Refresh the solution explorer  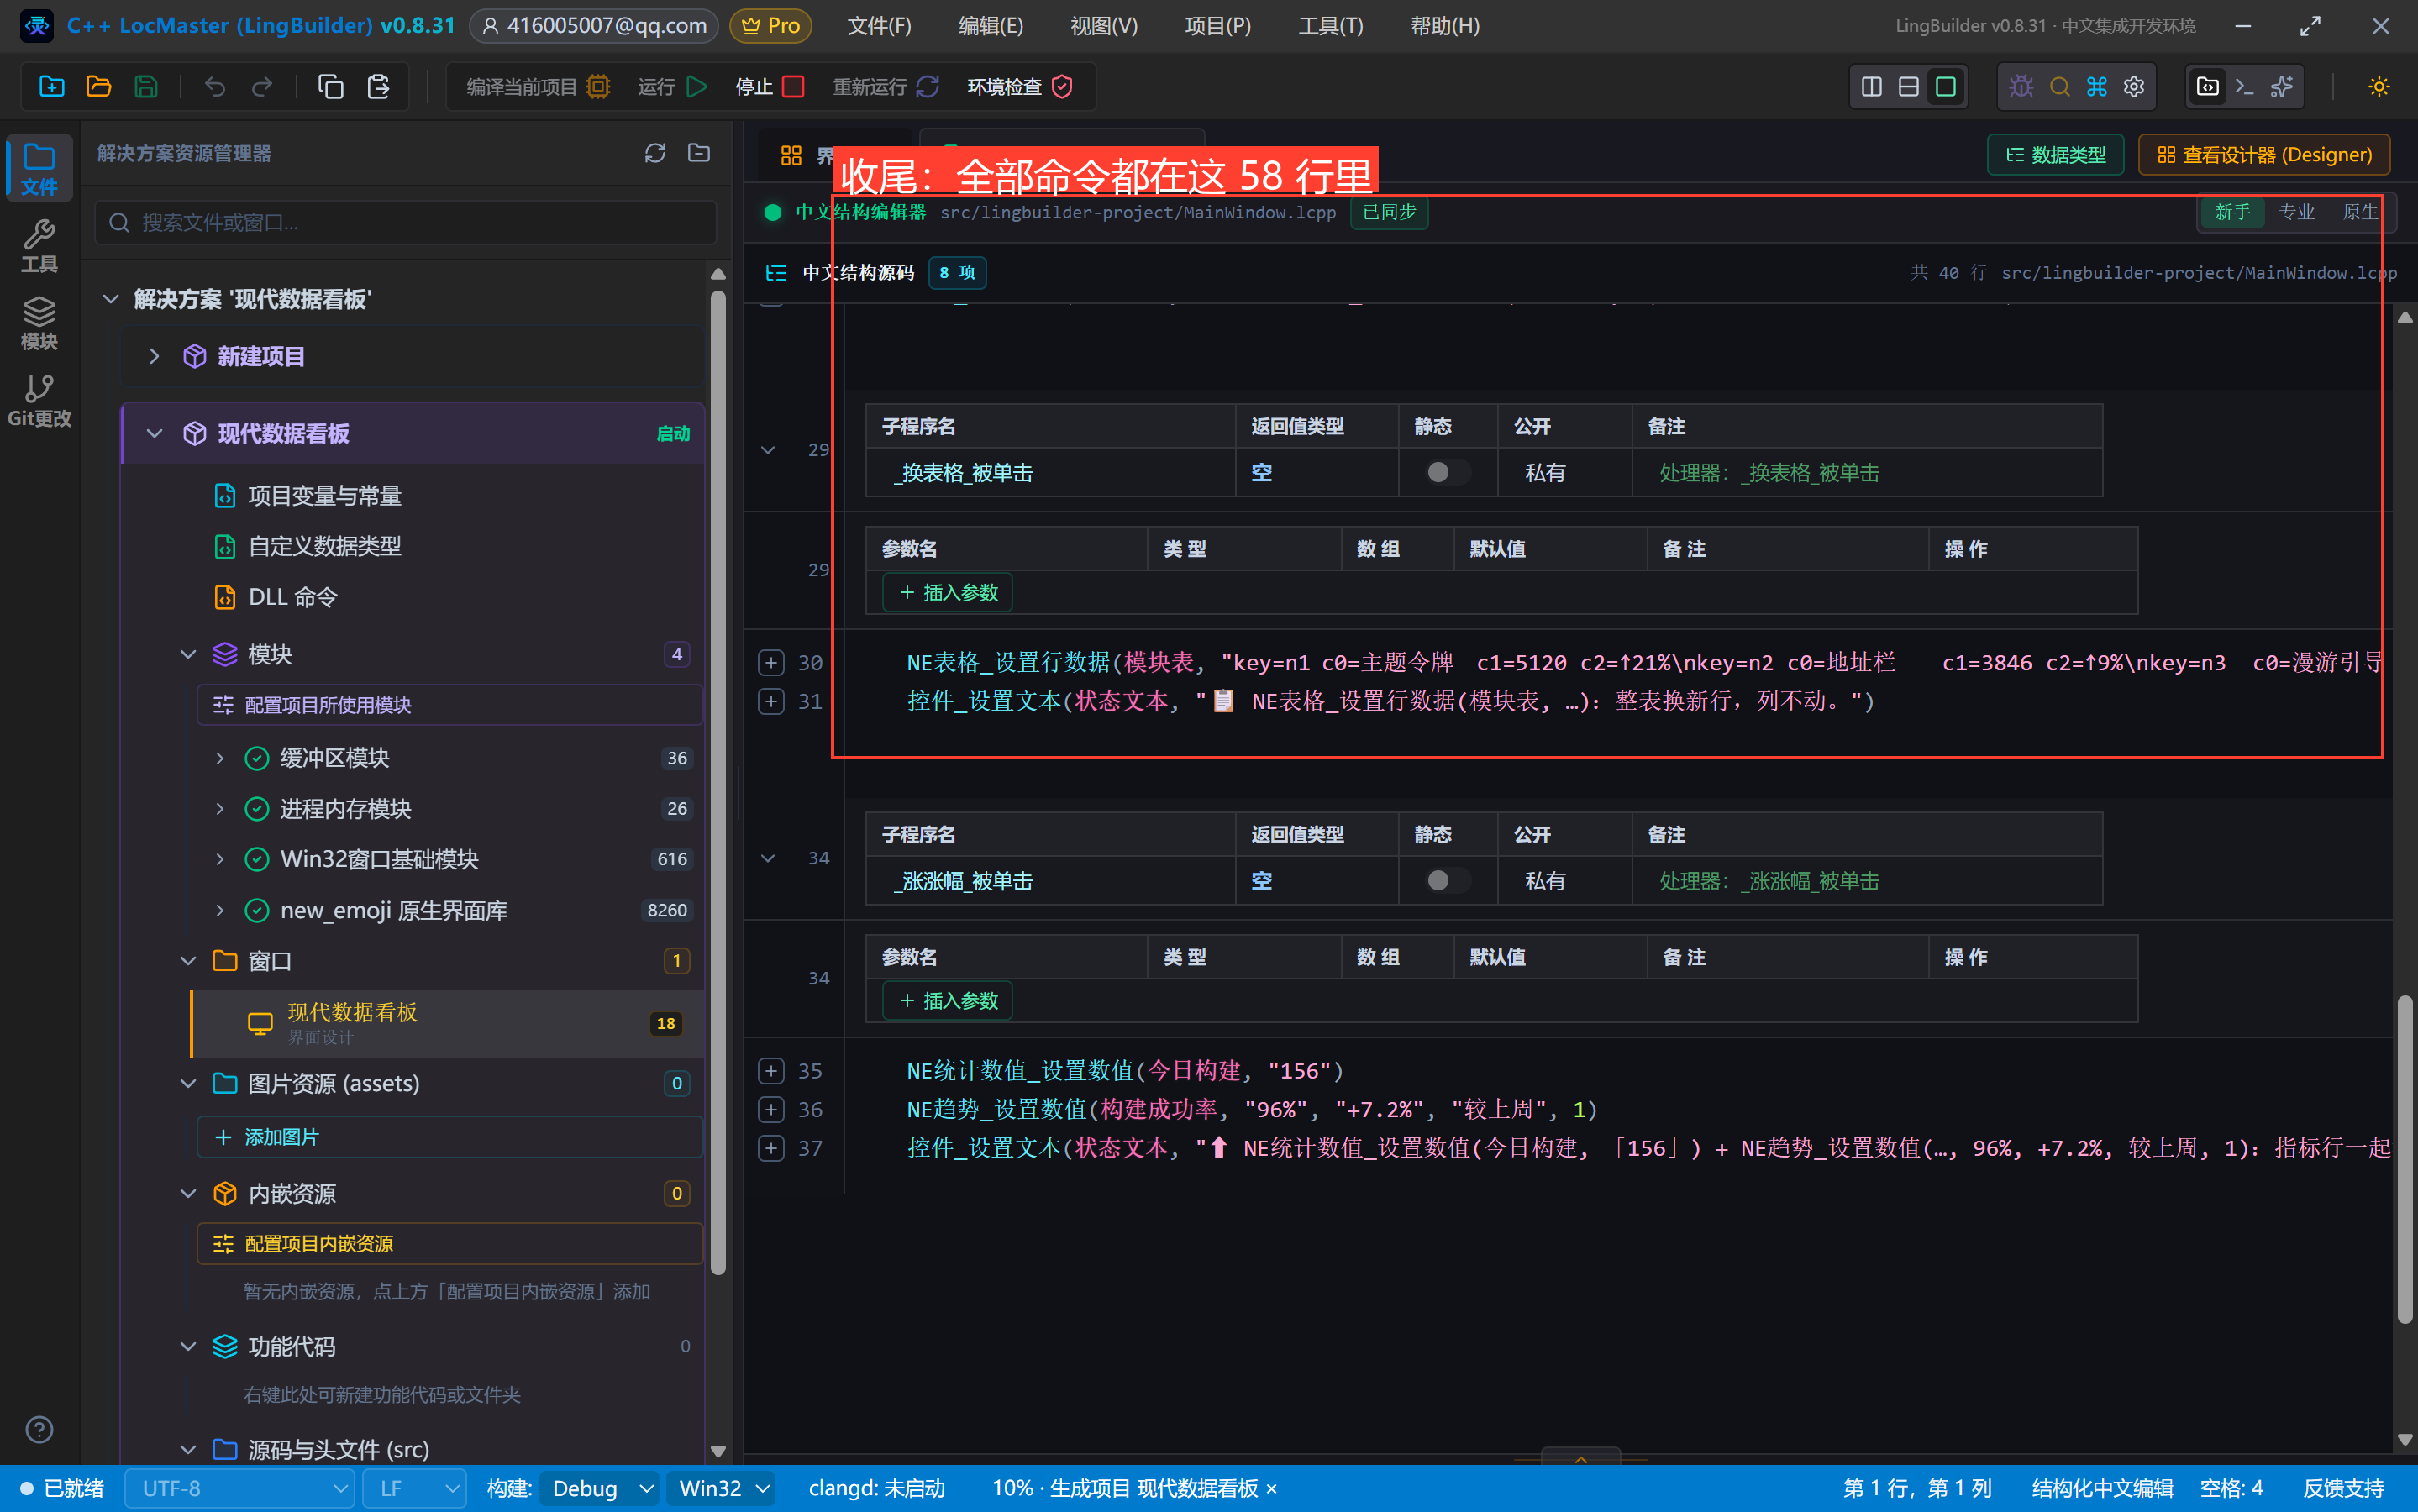click(655, 153)
